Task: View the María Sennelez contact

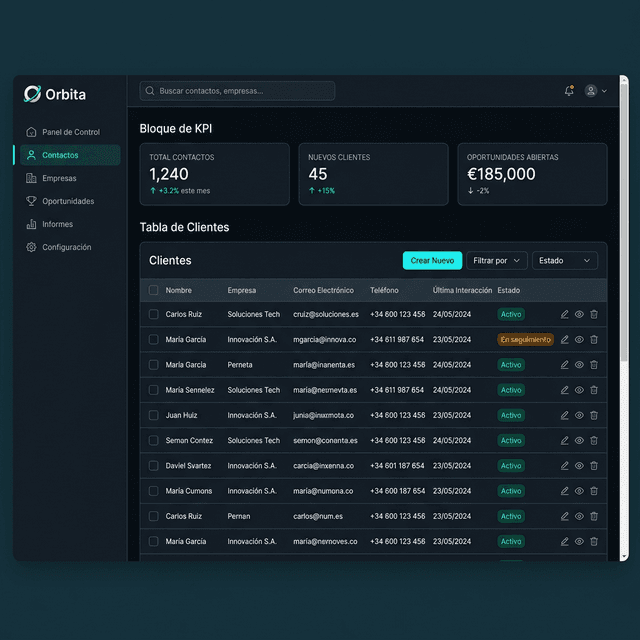Action: (x=579, y=390)
